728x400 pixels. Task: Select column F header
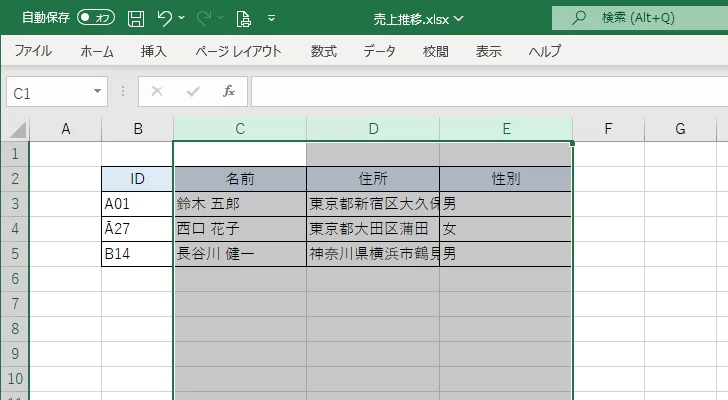(x=608, y=129)
